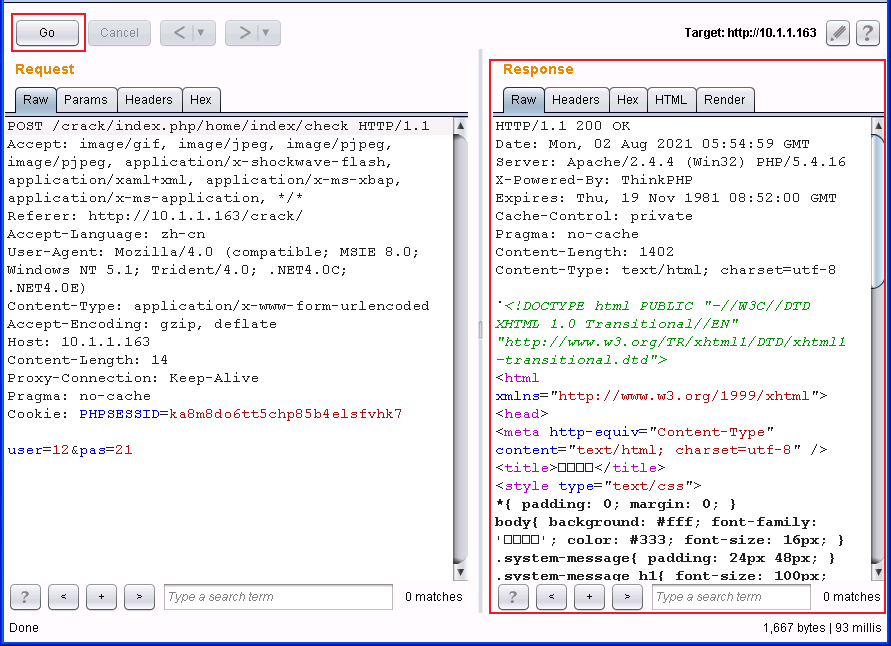Click request search previous match button

point(63,597)
